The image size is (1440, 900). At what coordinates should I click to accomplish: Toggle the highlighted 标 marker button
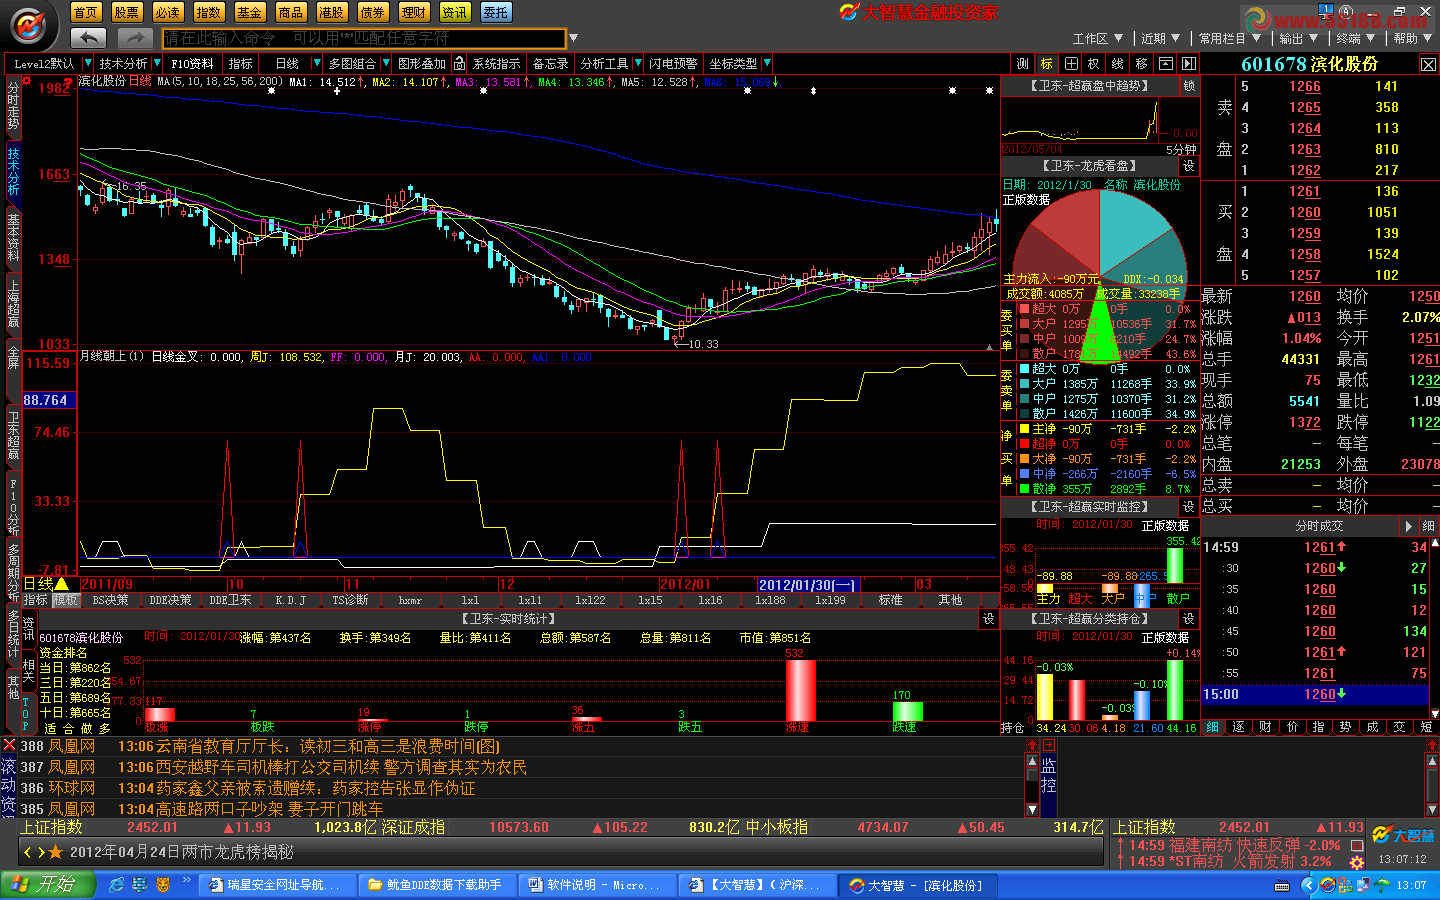pyautogui.click(x=1047, y=63)
